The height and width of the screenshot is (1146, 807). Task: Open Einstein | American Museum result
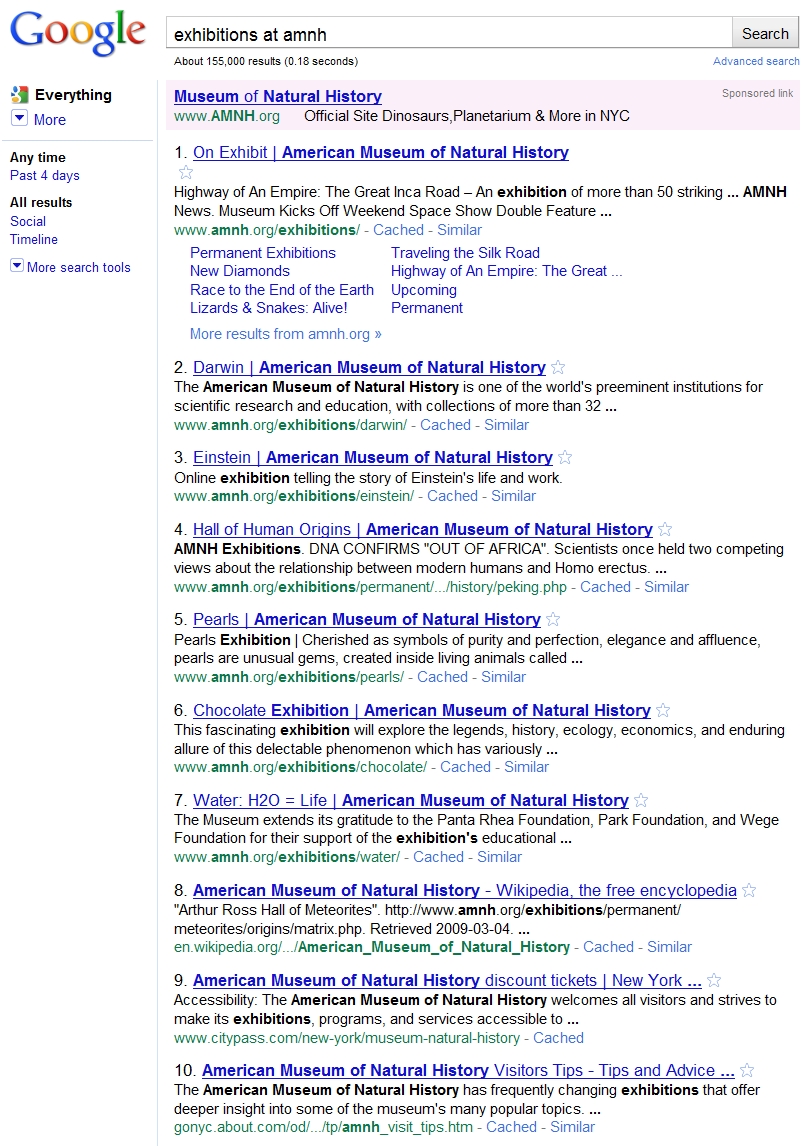[373, 458]
